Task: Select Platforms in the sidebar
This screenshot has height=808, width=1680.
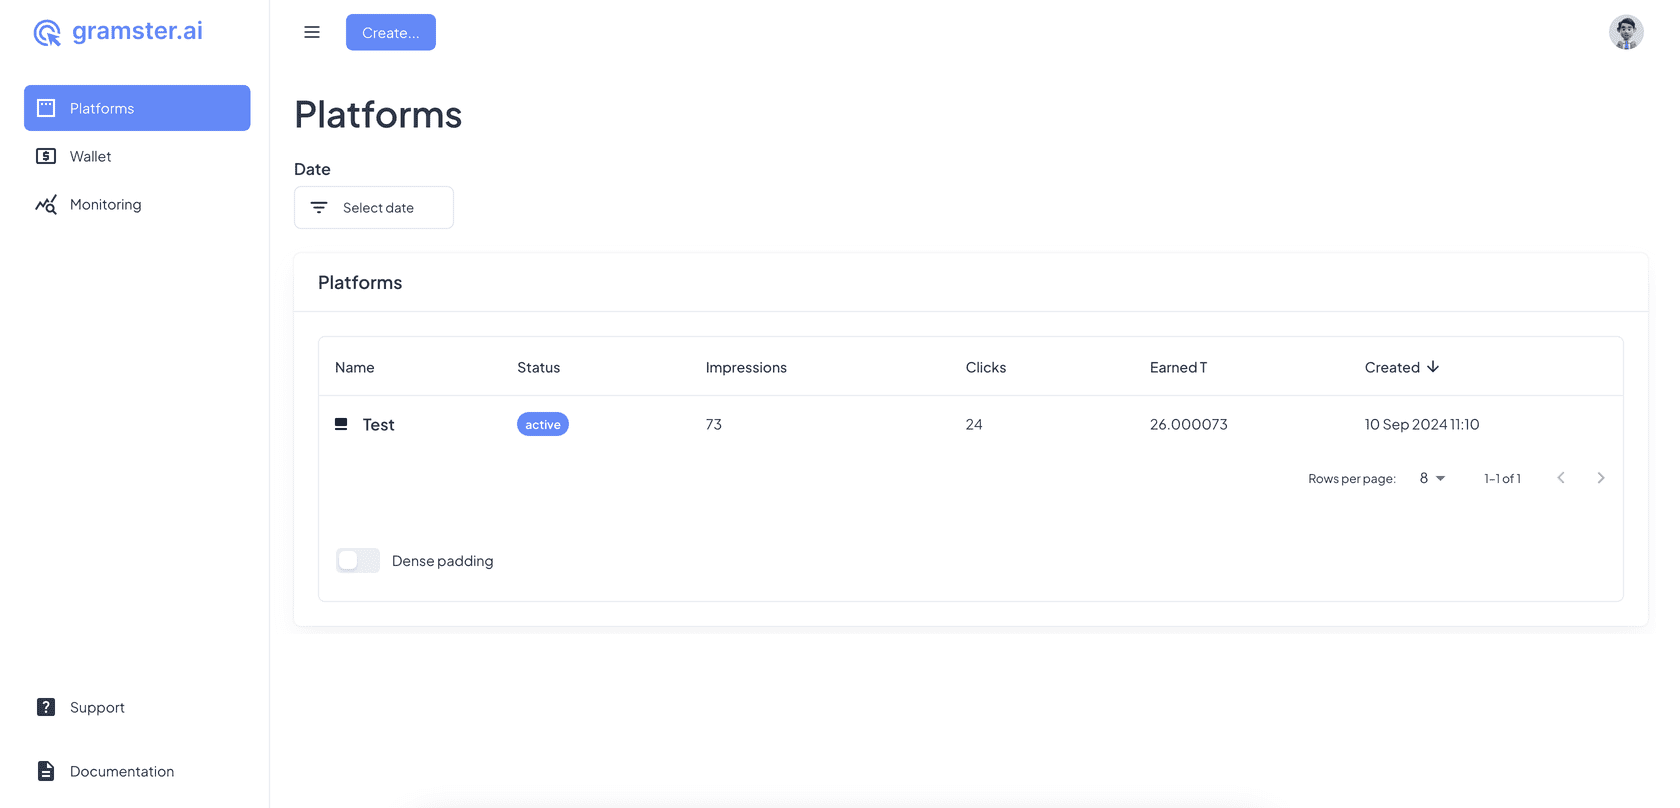Action: [137, 108]
